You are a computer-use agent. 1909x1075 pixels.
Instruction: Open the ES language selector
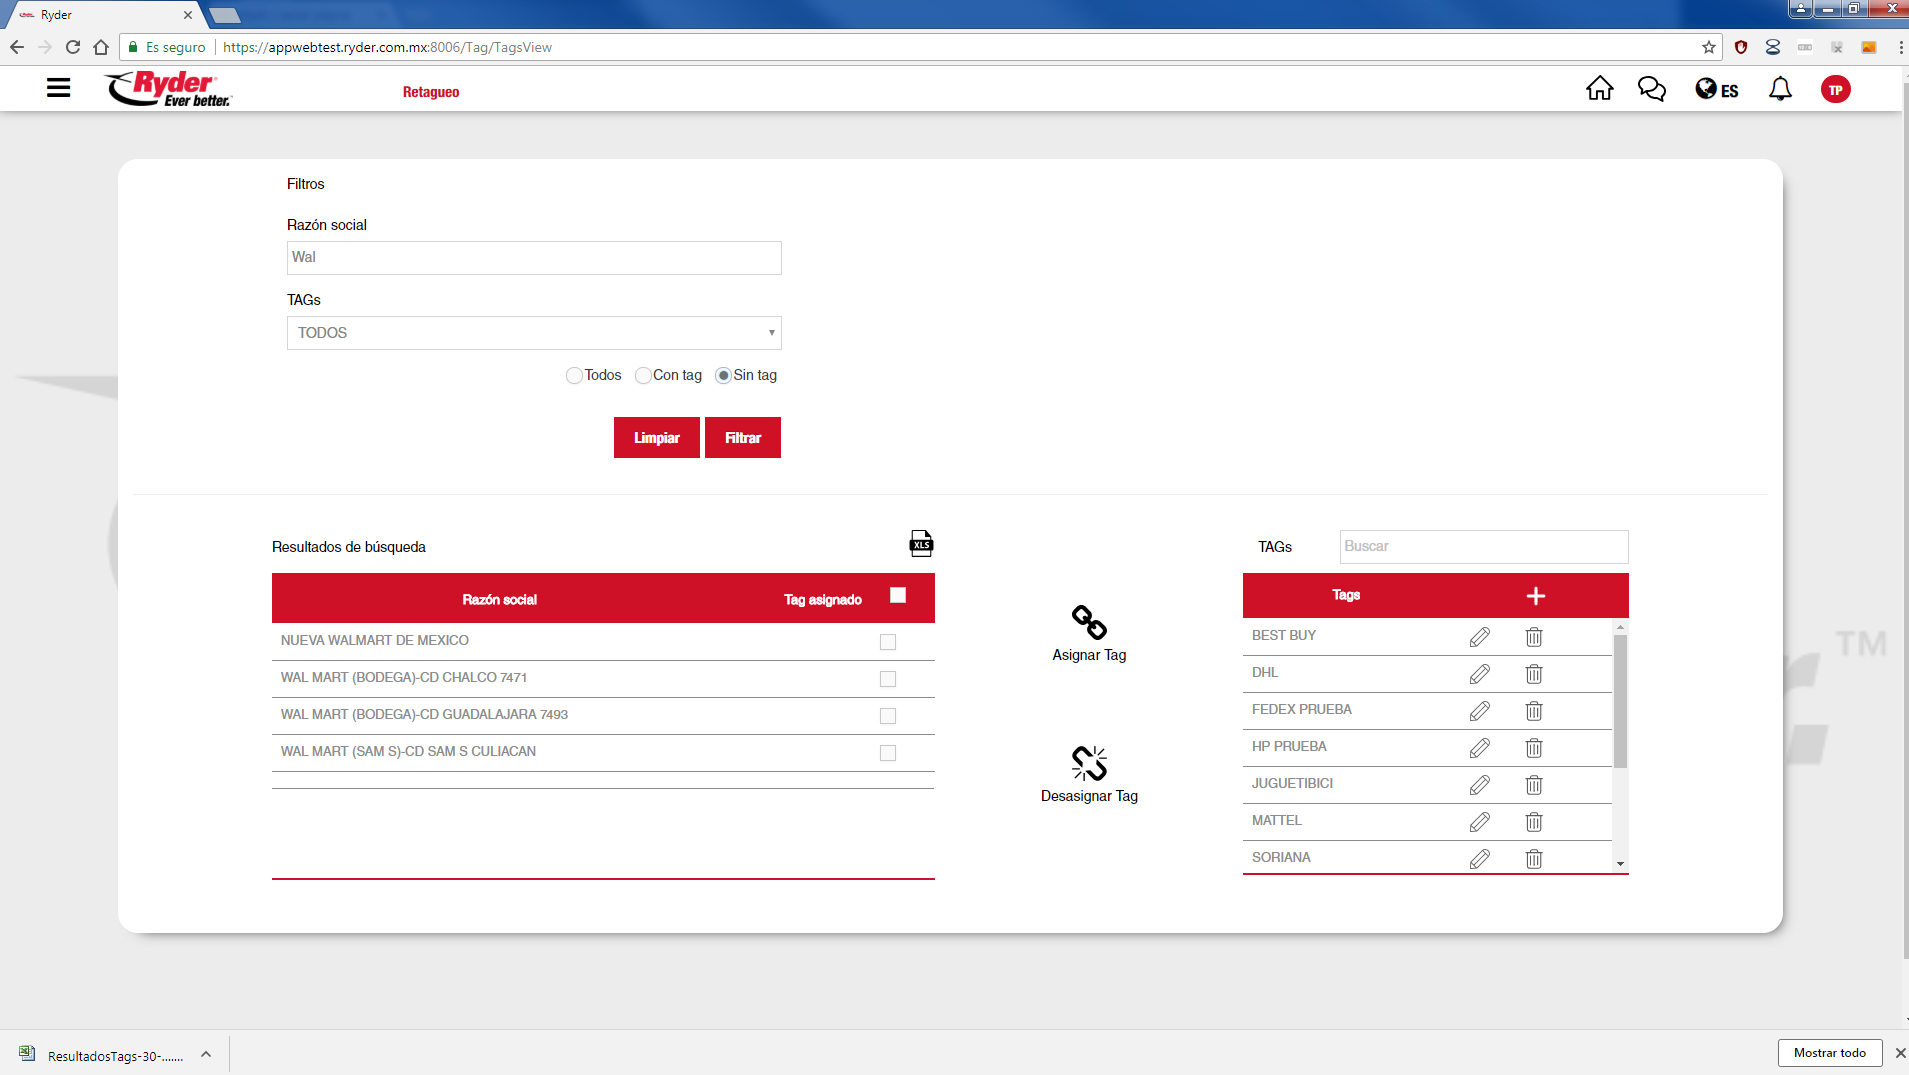[1717, 90]
